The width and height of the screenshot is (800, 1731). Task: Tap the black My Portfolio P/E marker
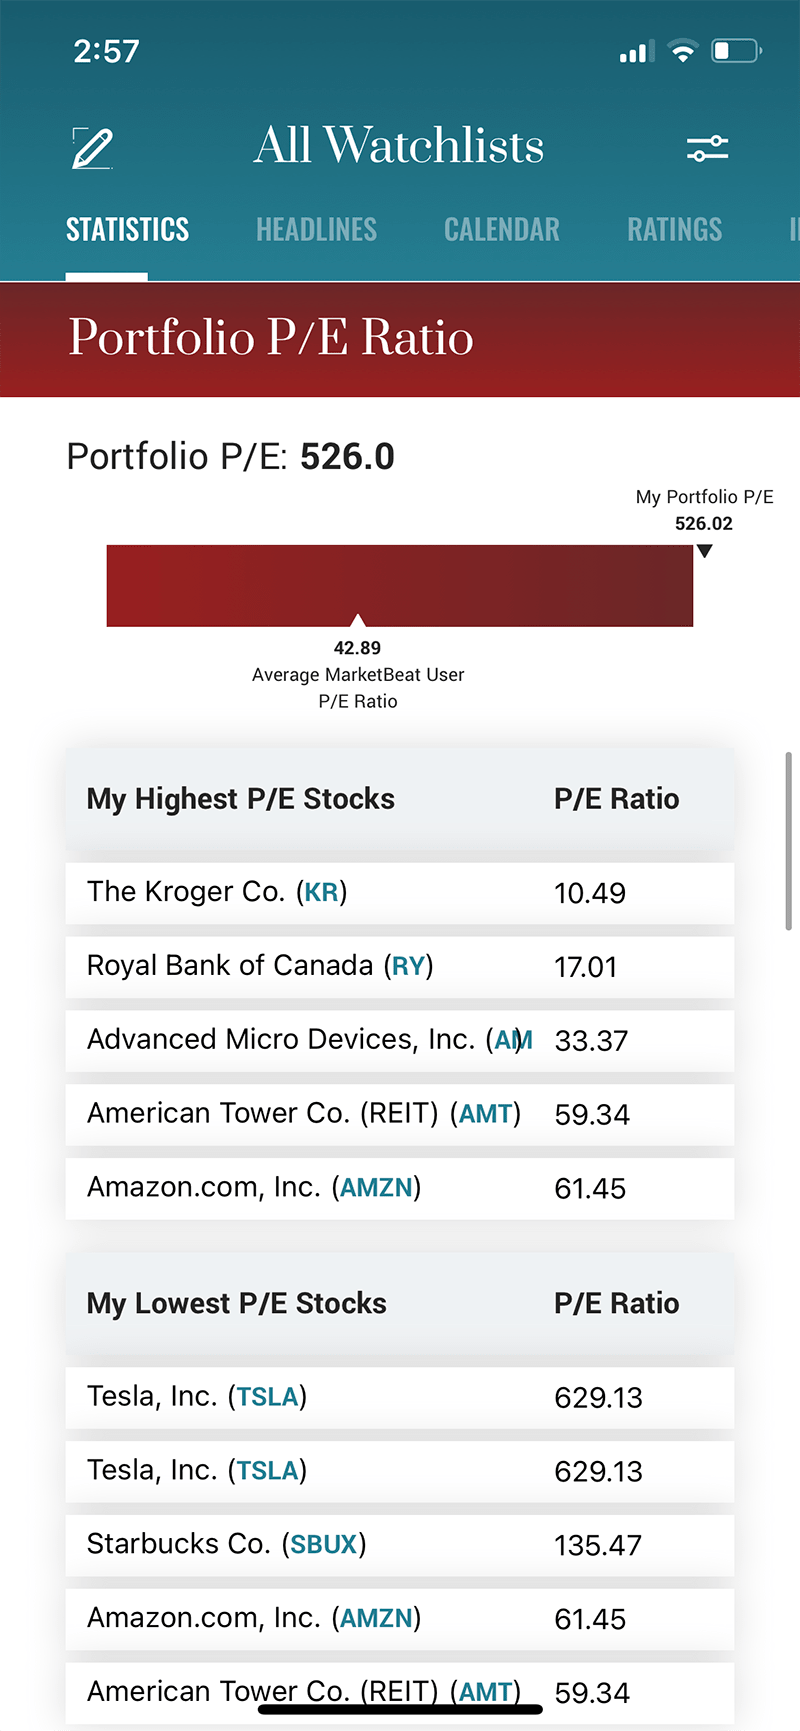[x=705, y=551]
